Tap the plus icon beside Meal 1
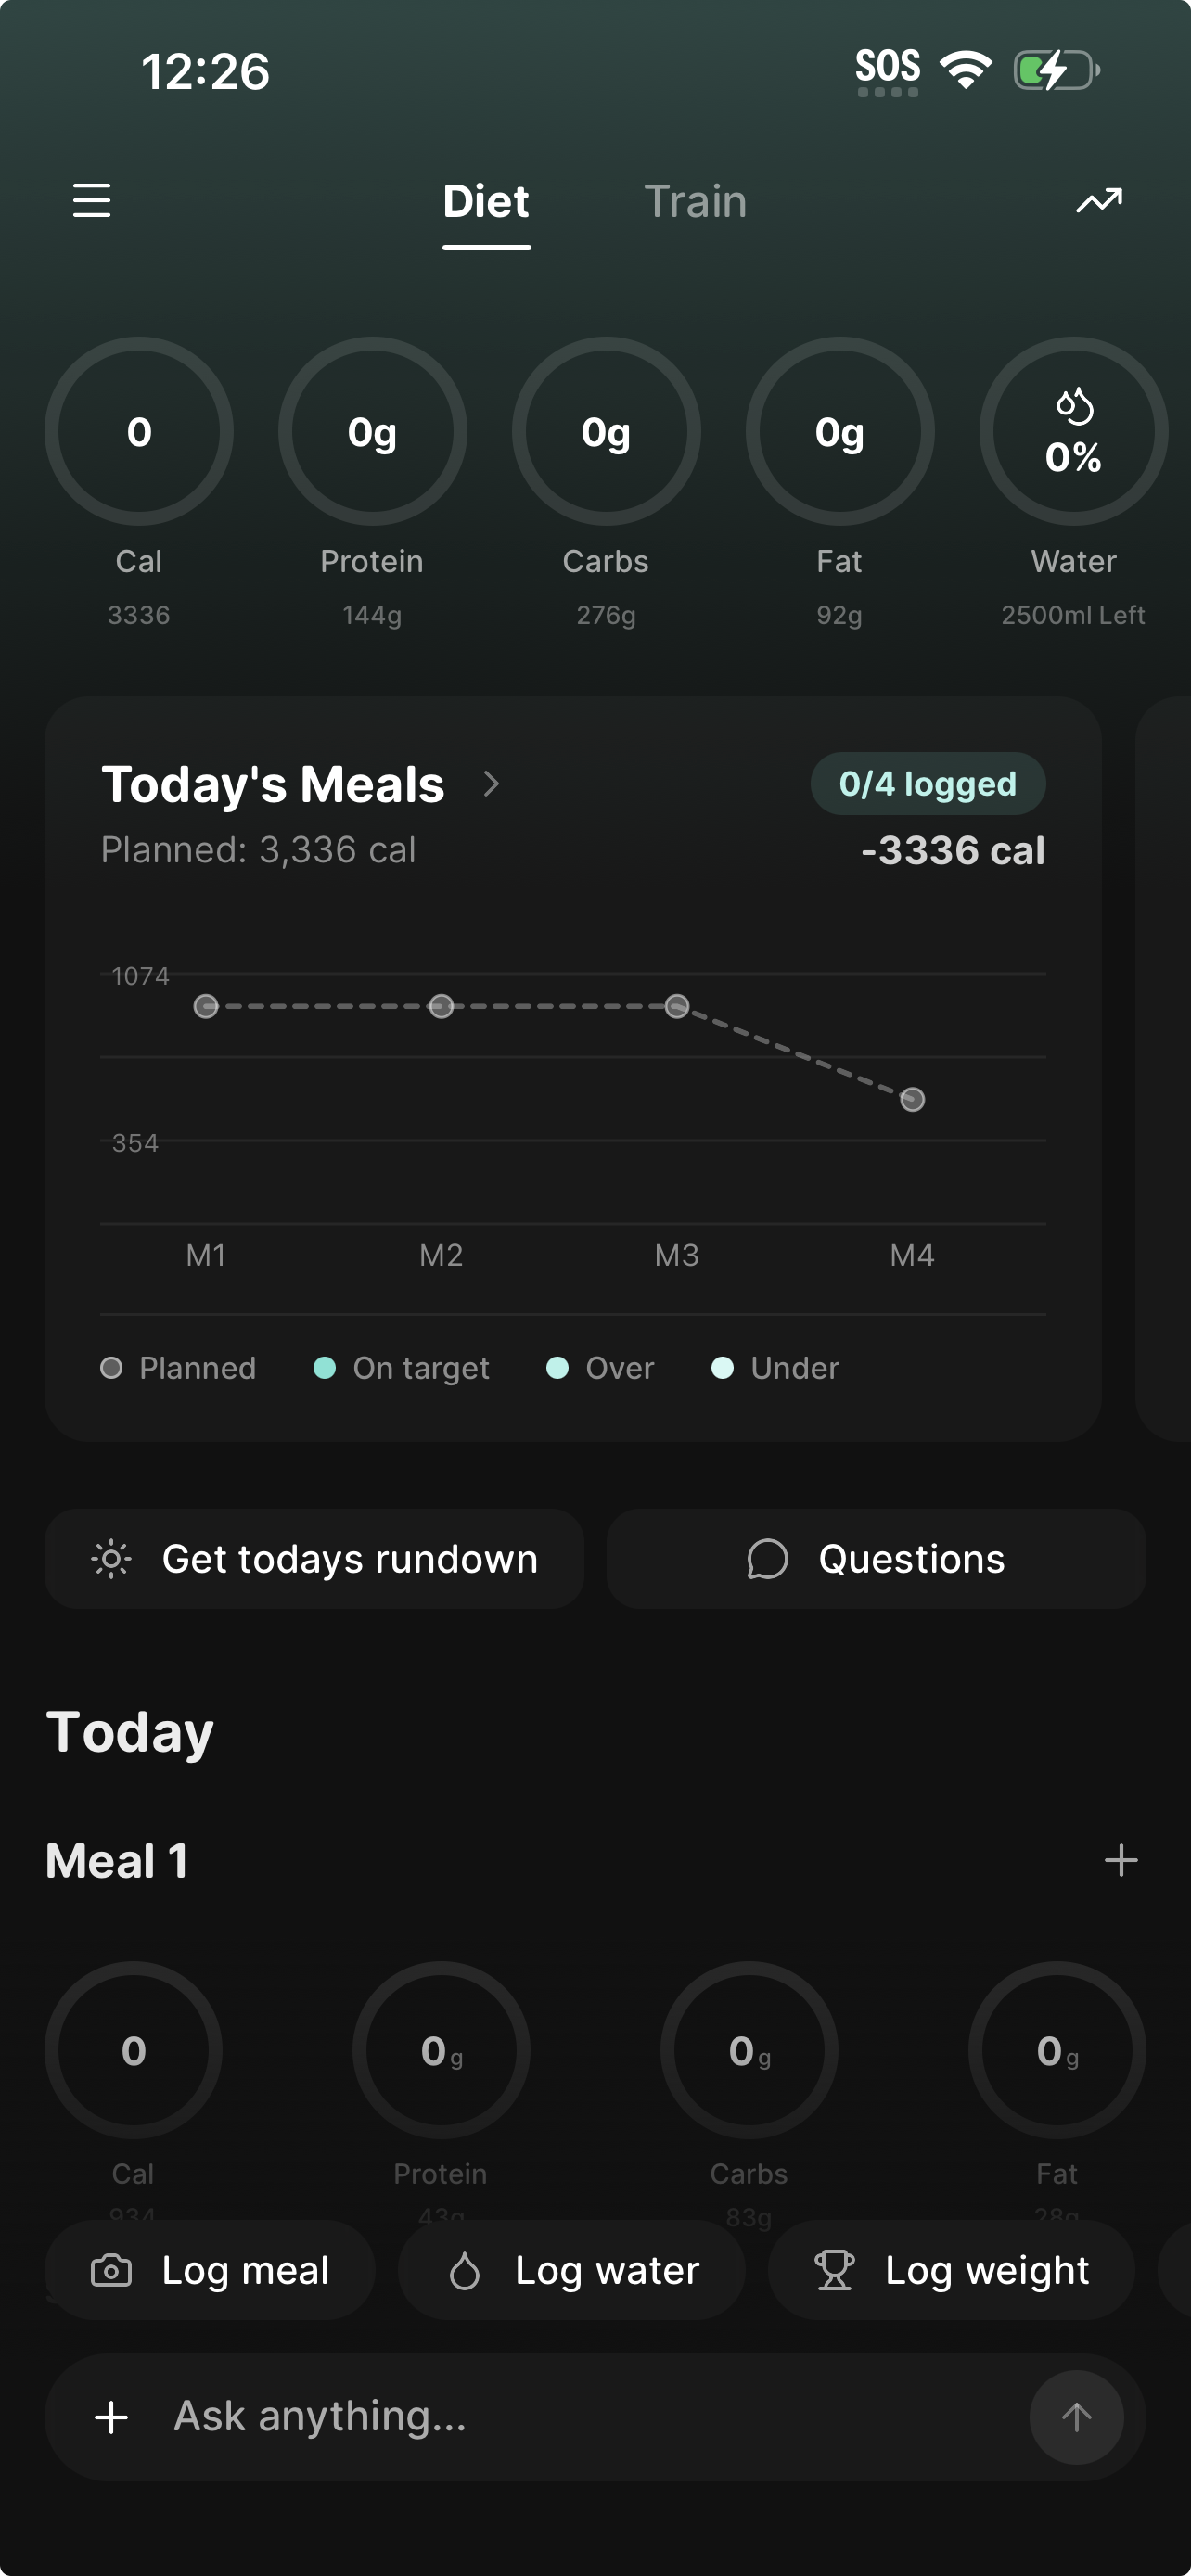 tap(1120, 1860)
